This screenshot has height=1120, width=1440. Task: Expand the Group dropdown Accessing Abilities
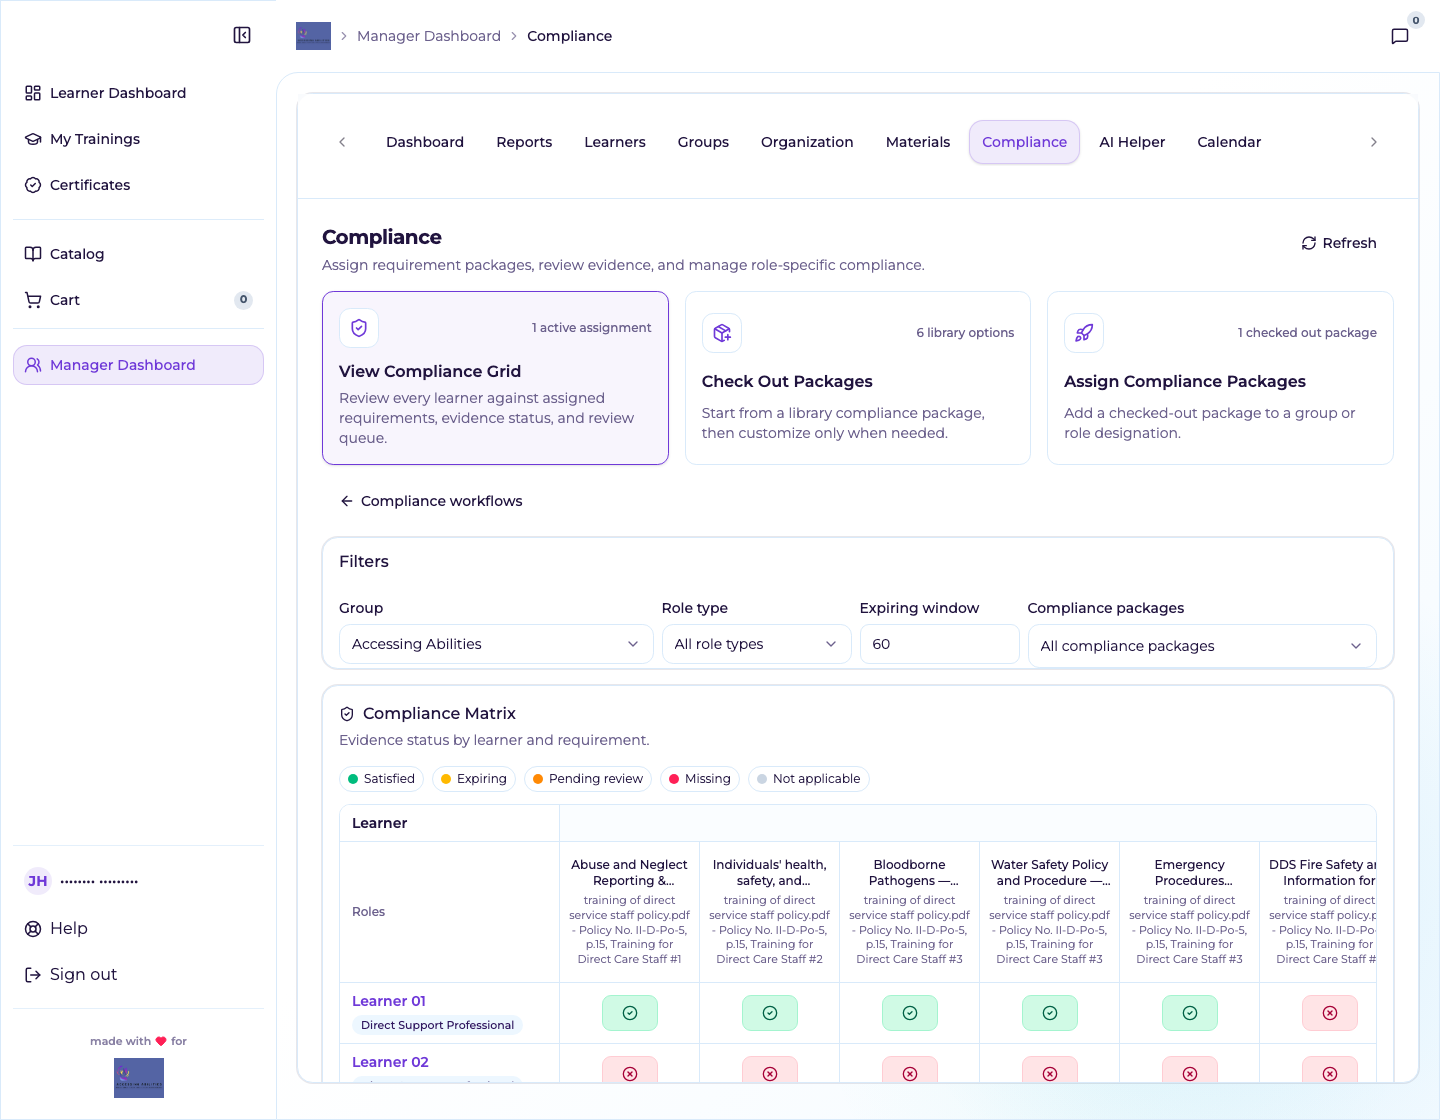point(496,644)
